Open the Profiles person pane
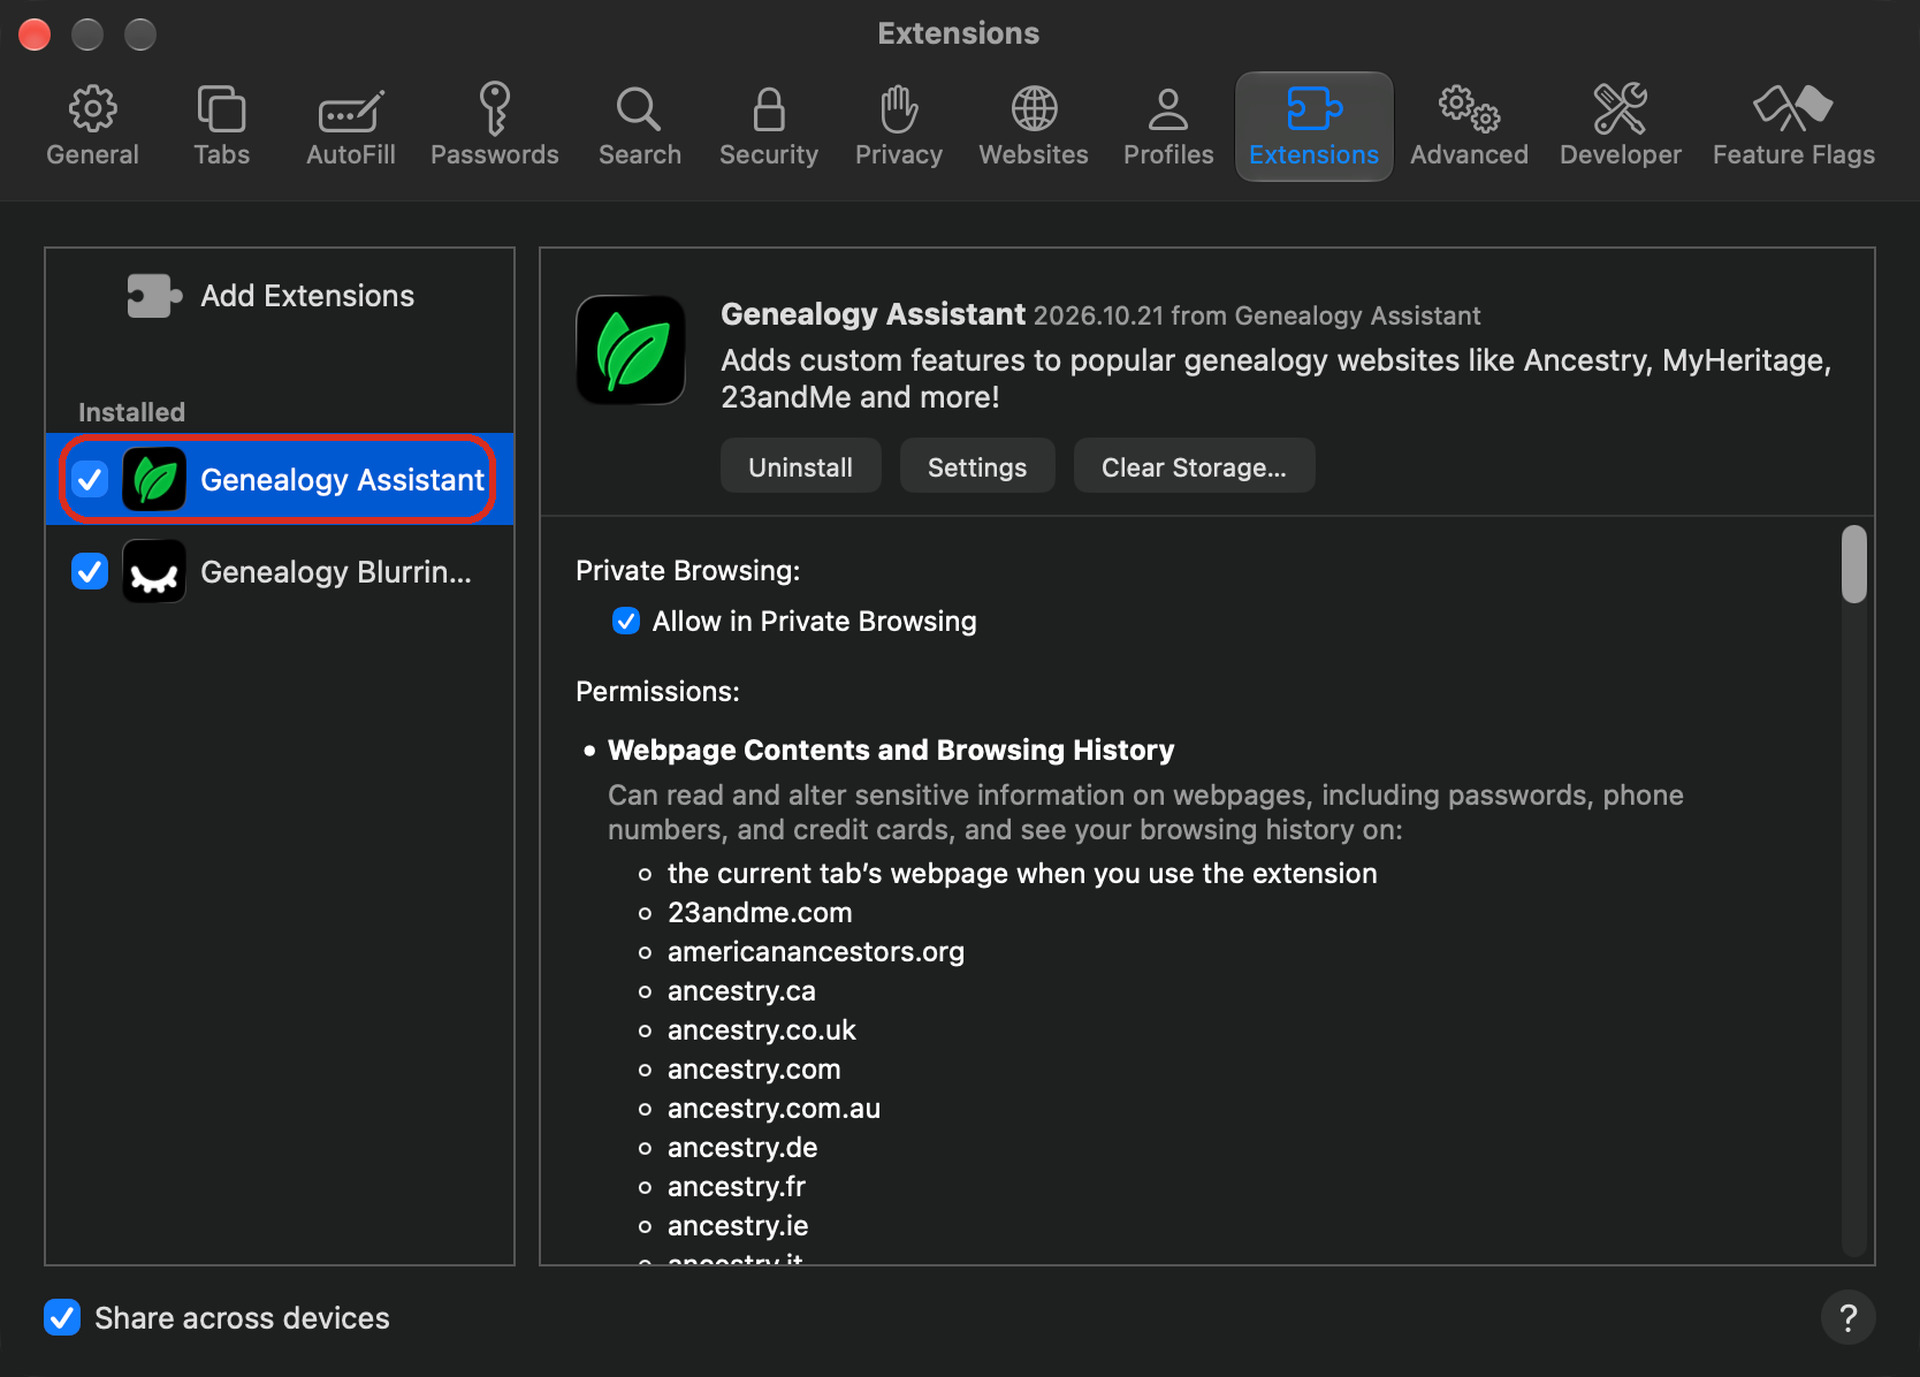1920x1377 pixels. point(1168,126)
